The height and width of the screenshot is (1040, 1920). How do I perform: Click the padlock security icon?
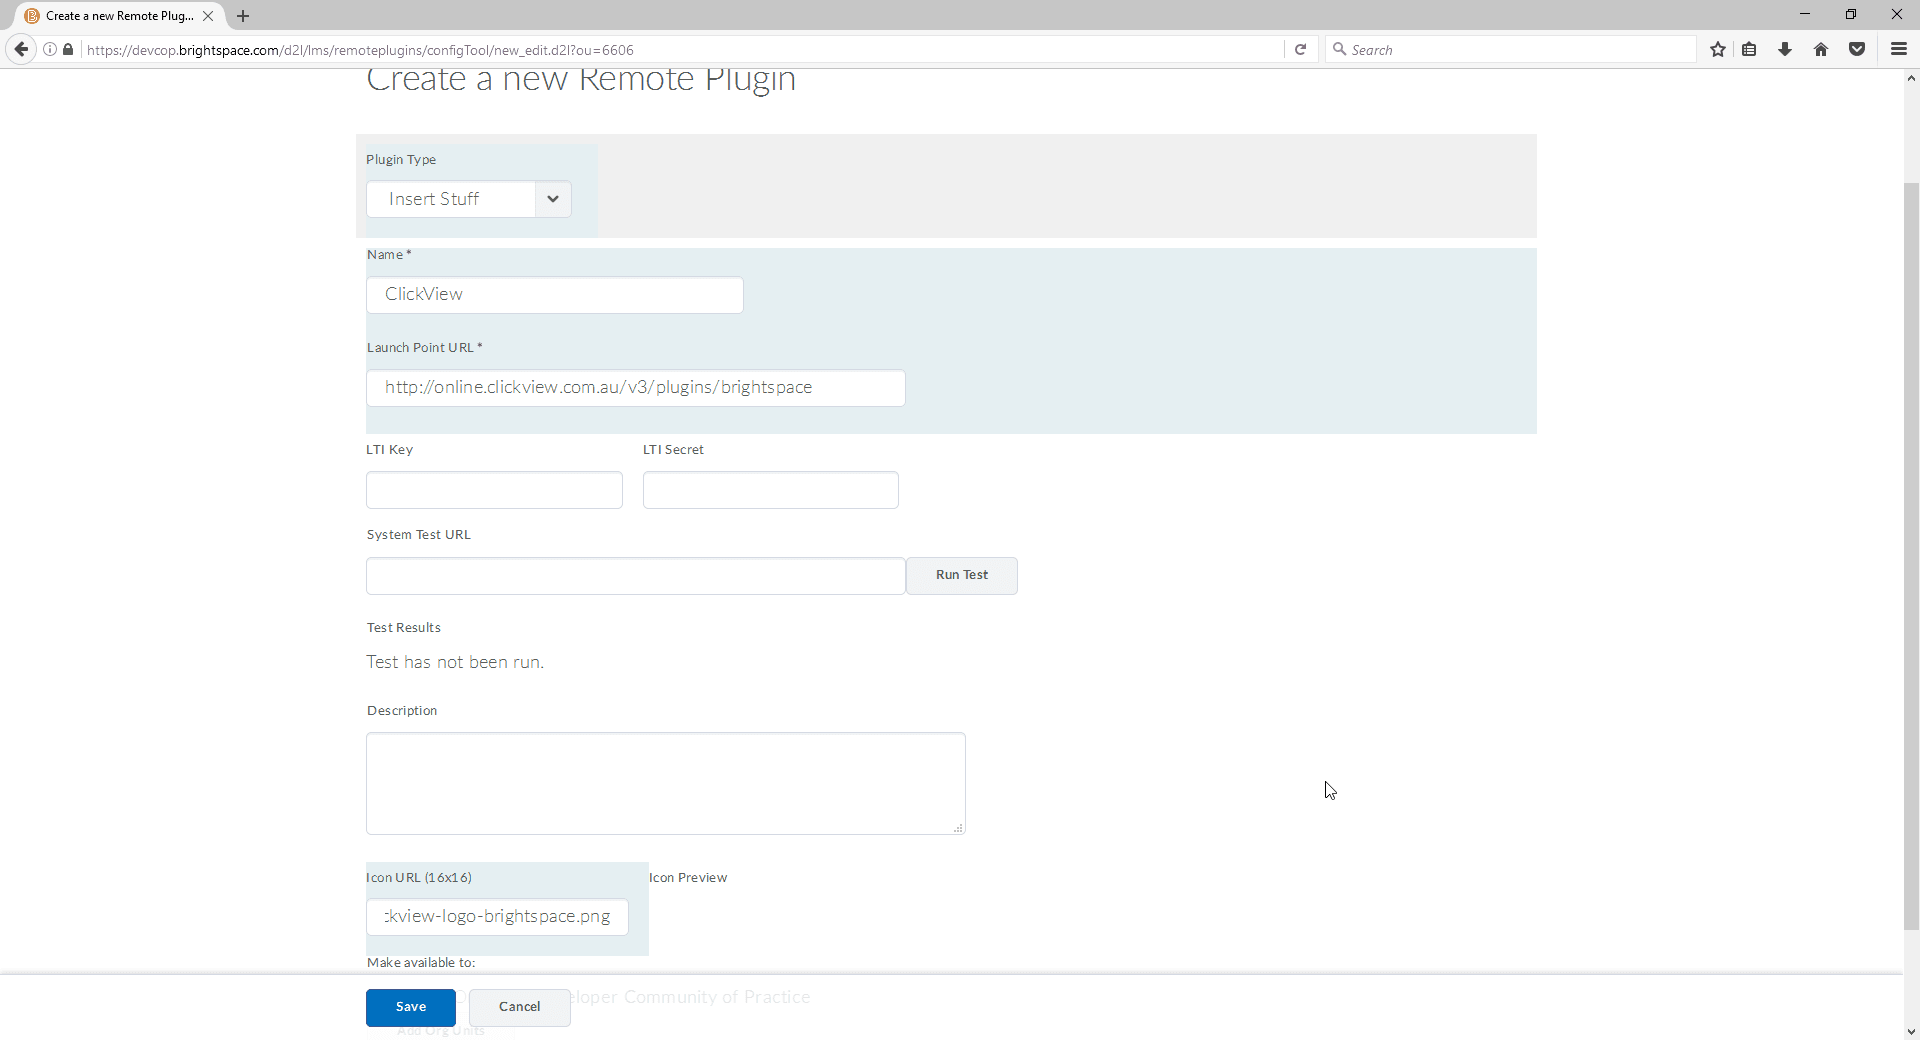tap(67, 49)
